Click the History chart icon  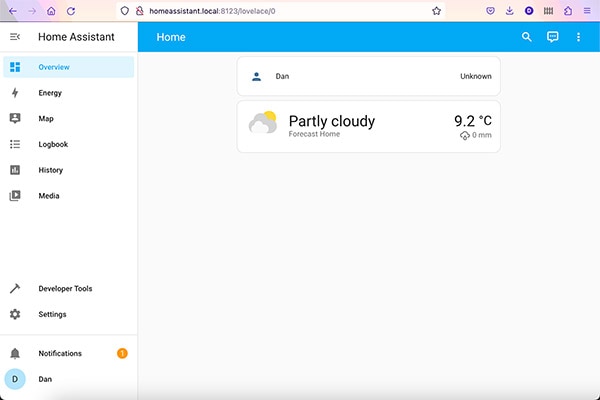(x=15, y=170)
